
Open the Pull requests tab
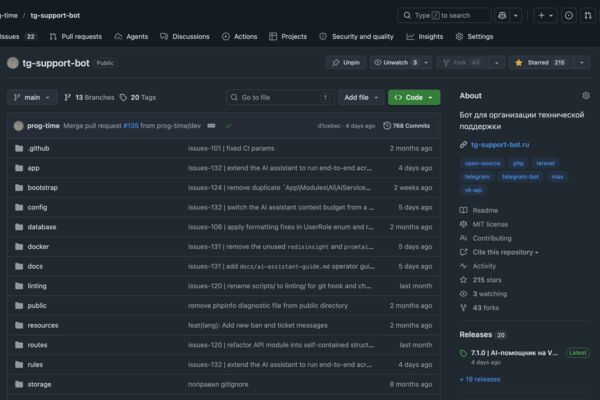76,37
